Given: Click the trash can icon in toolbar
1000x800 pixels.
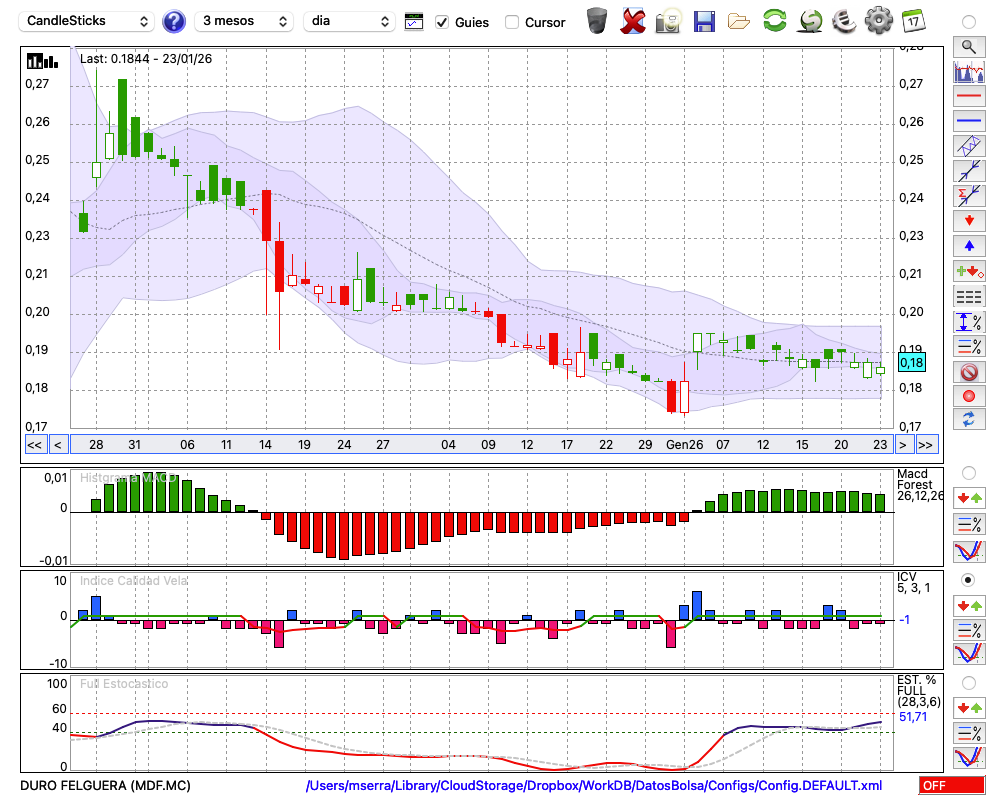Looking at the screenshot, I should [x=597, y=21].
